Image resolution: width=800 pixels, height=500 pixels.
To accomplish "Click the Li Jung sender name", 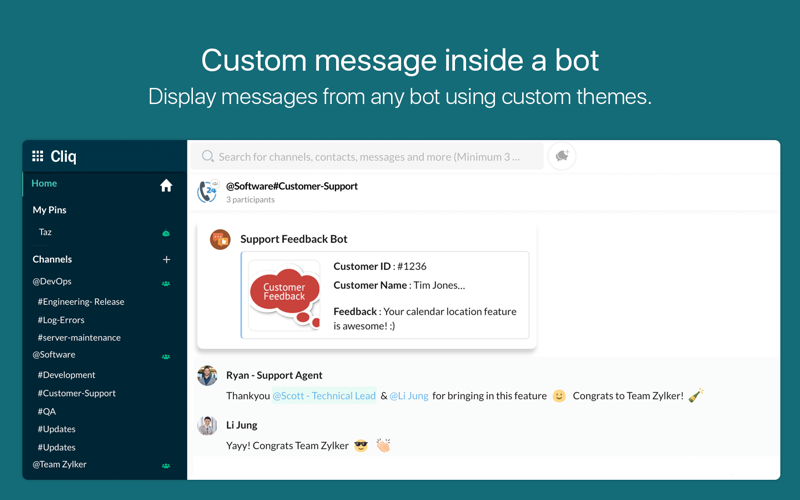I will [242, 425].
